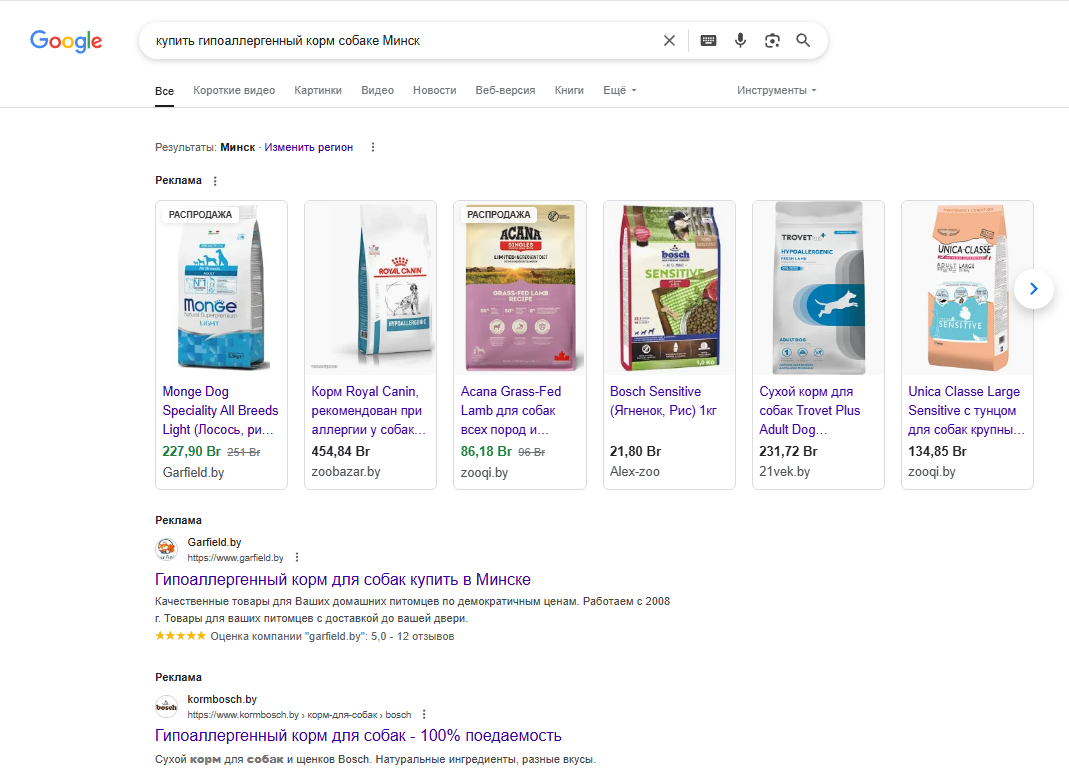The width and height of the screenshot is (1069, 782).
Task: Click Bosch Sensitive bag image
Action: pos(669,288)
